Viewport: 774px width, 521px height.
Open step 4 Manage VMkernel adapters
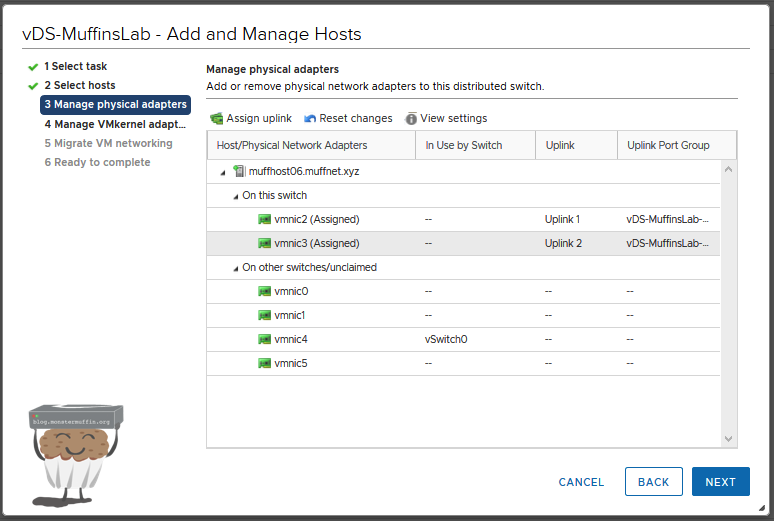pyautogui.click(x=114, y=124)
